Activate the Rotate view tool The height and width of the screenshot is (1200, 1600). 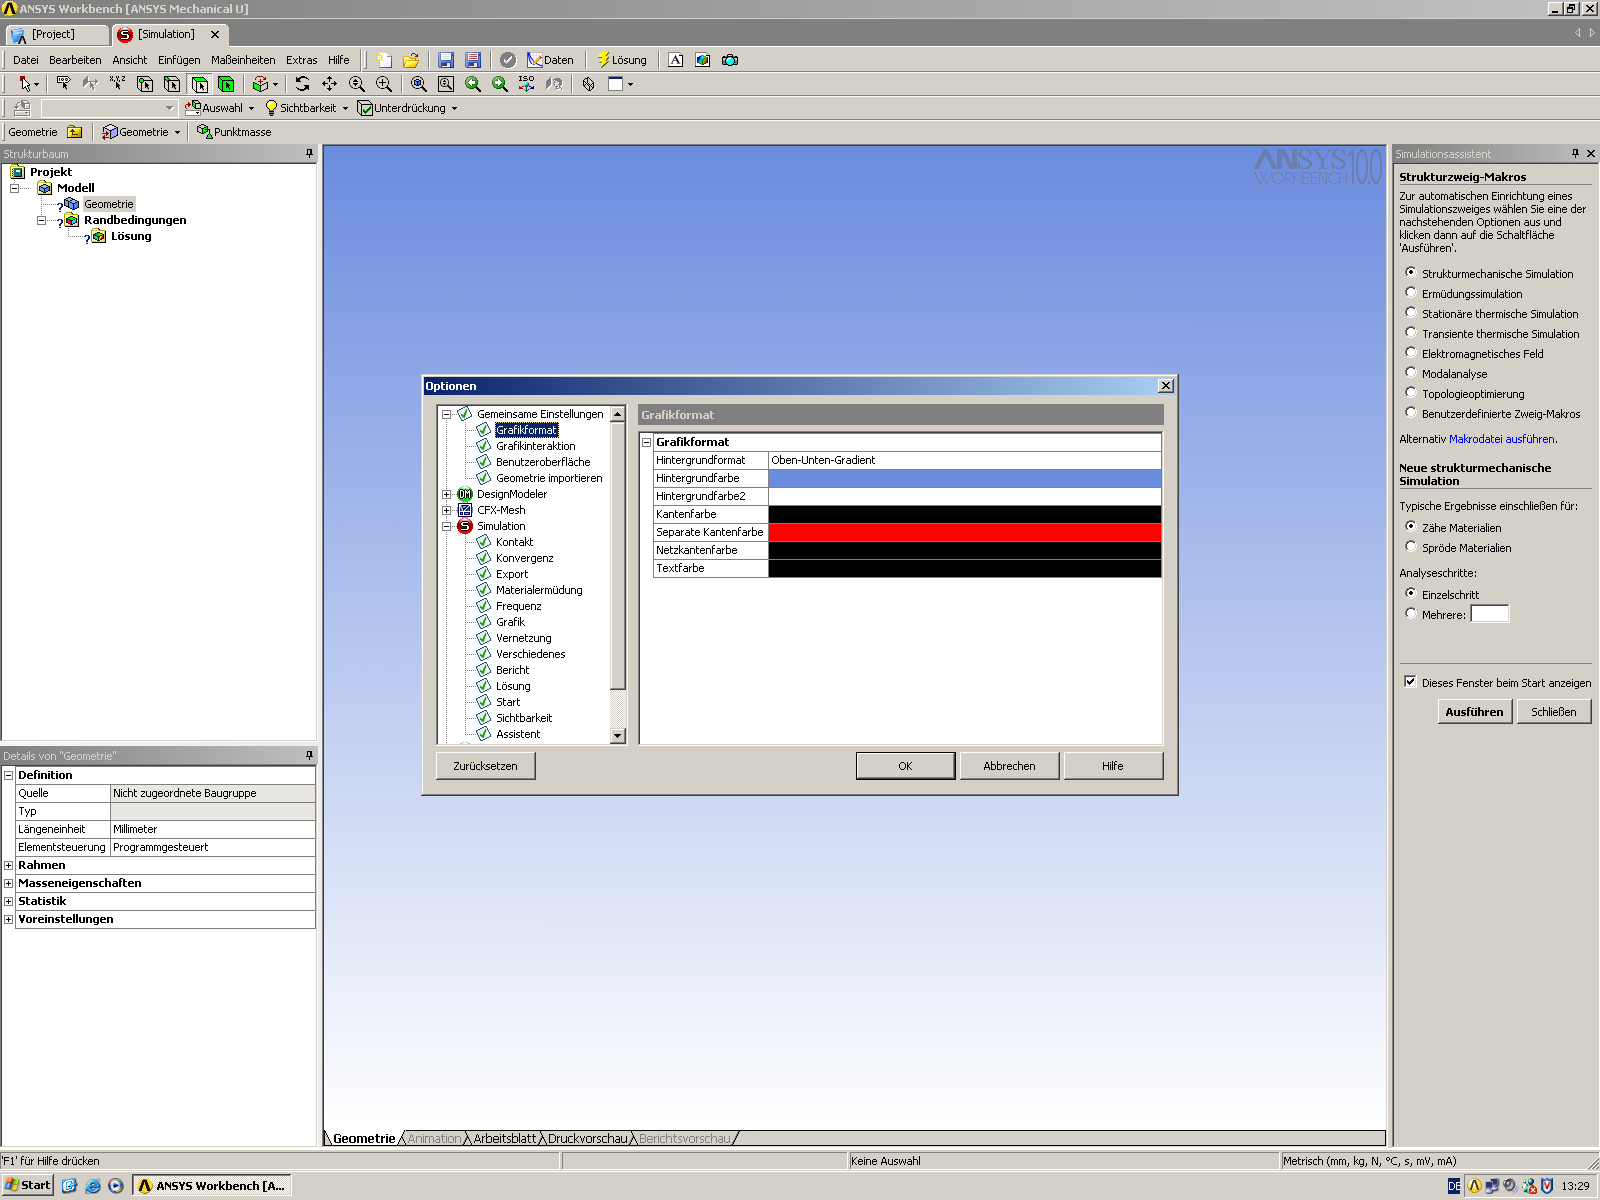[302, 84]
